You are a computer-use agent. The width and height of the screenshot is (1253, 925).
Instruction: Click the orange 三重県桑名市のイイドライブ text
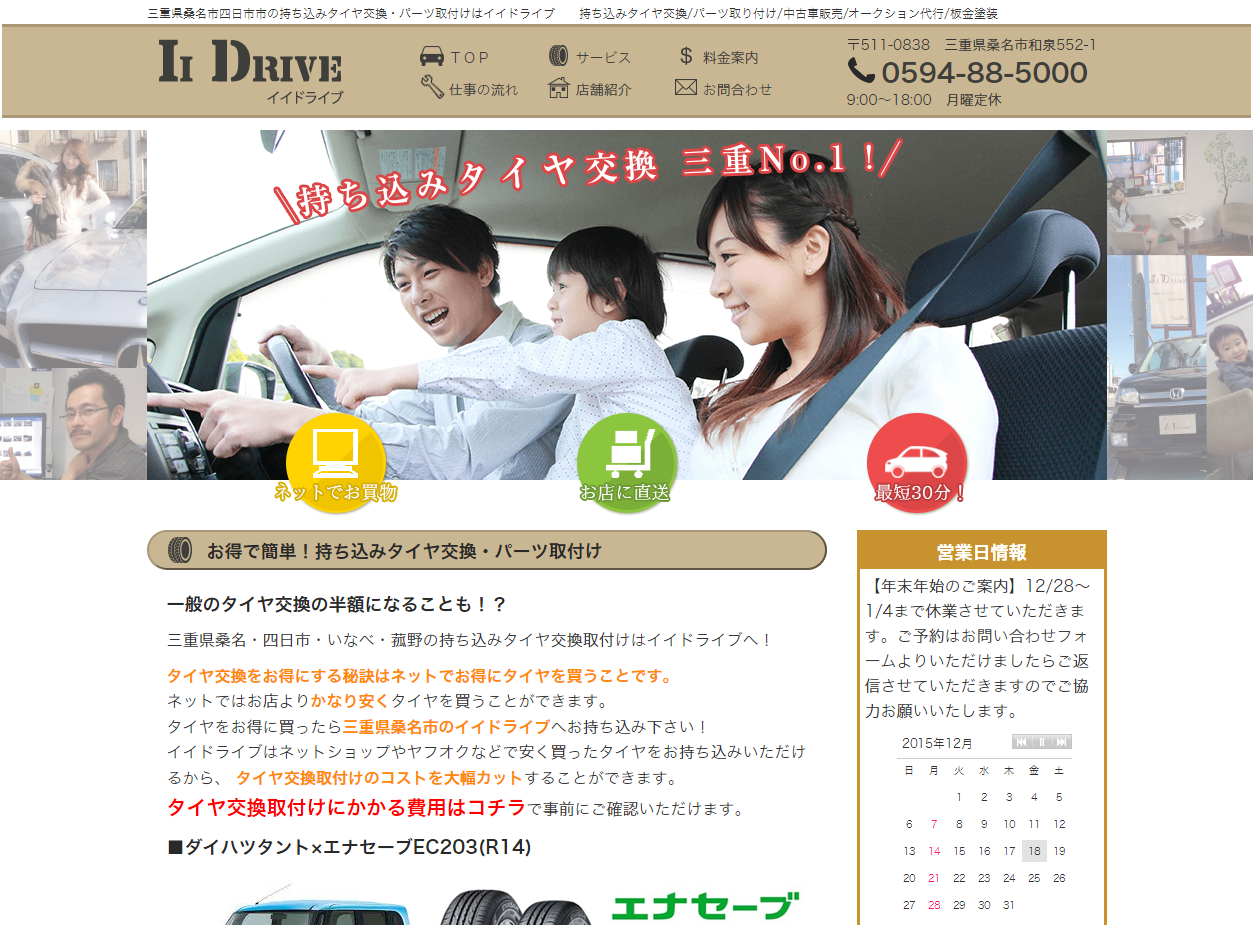446,727
